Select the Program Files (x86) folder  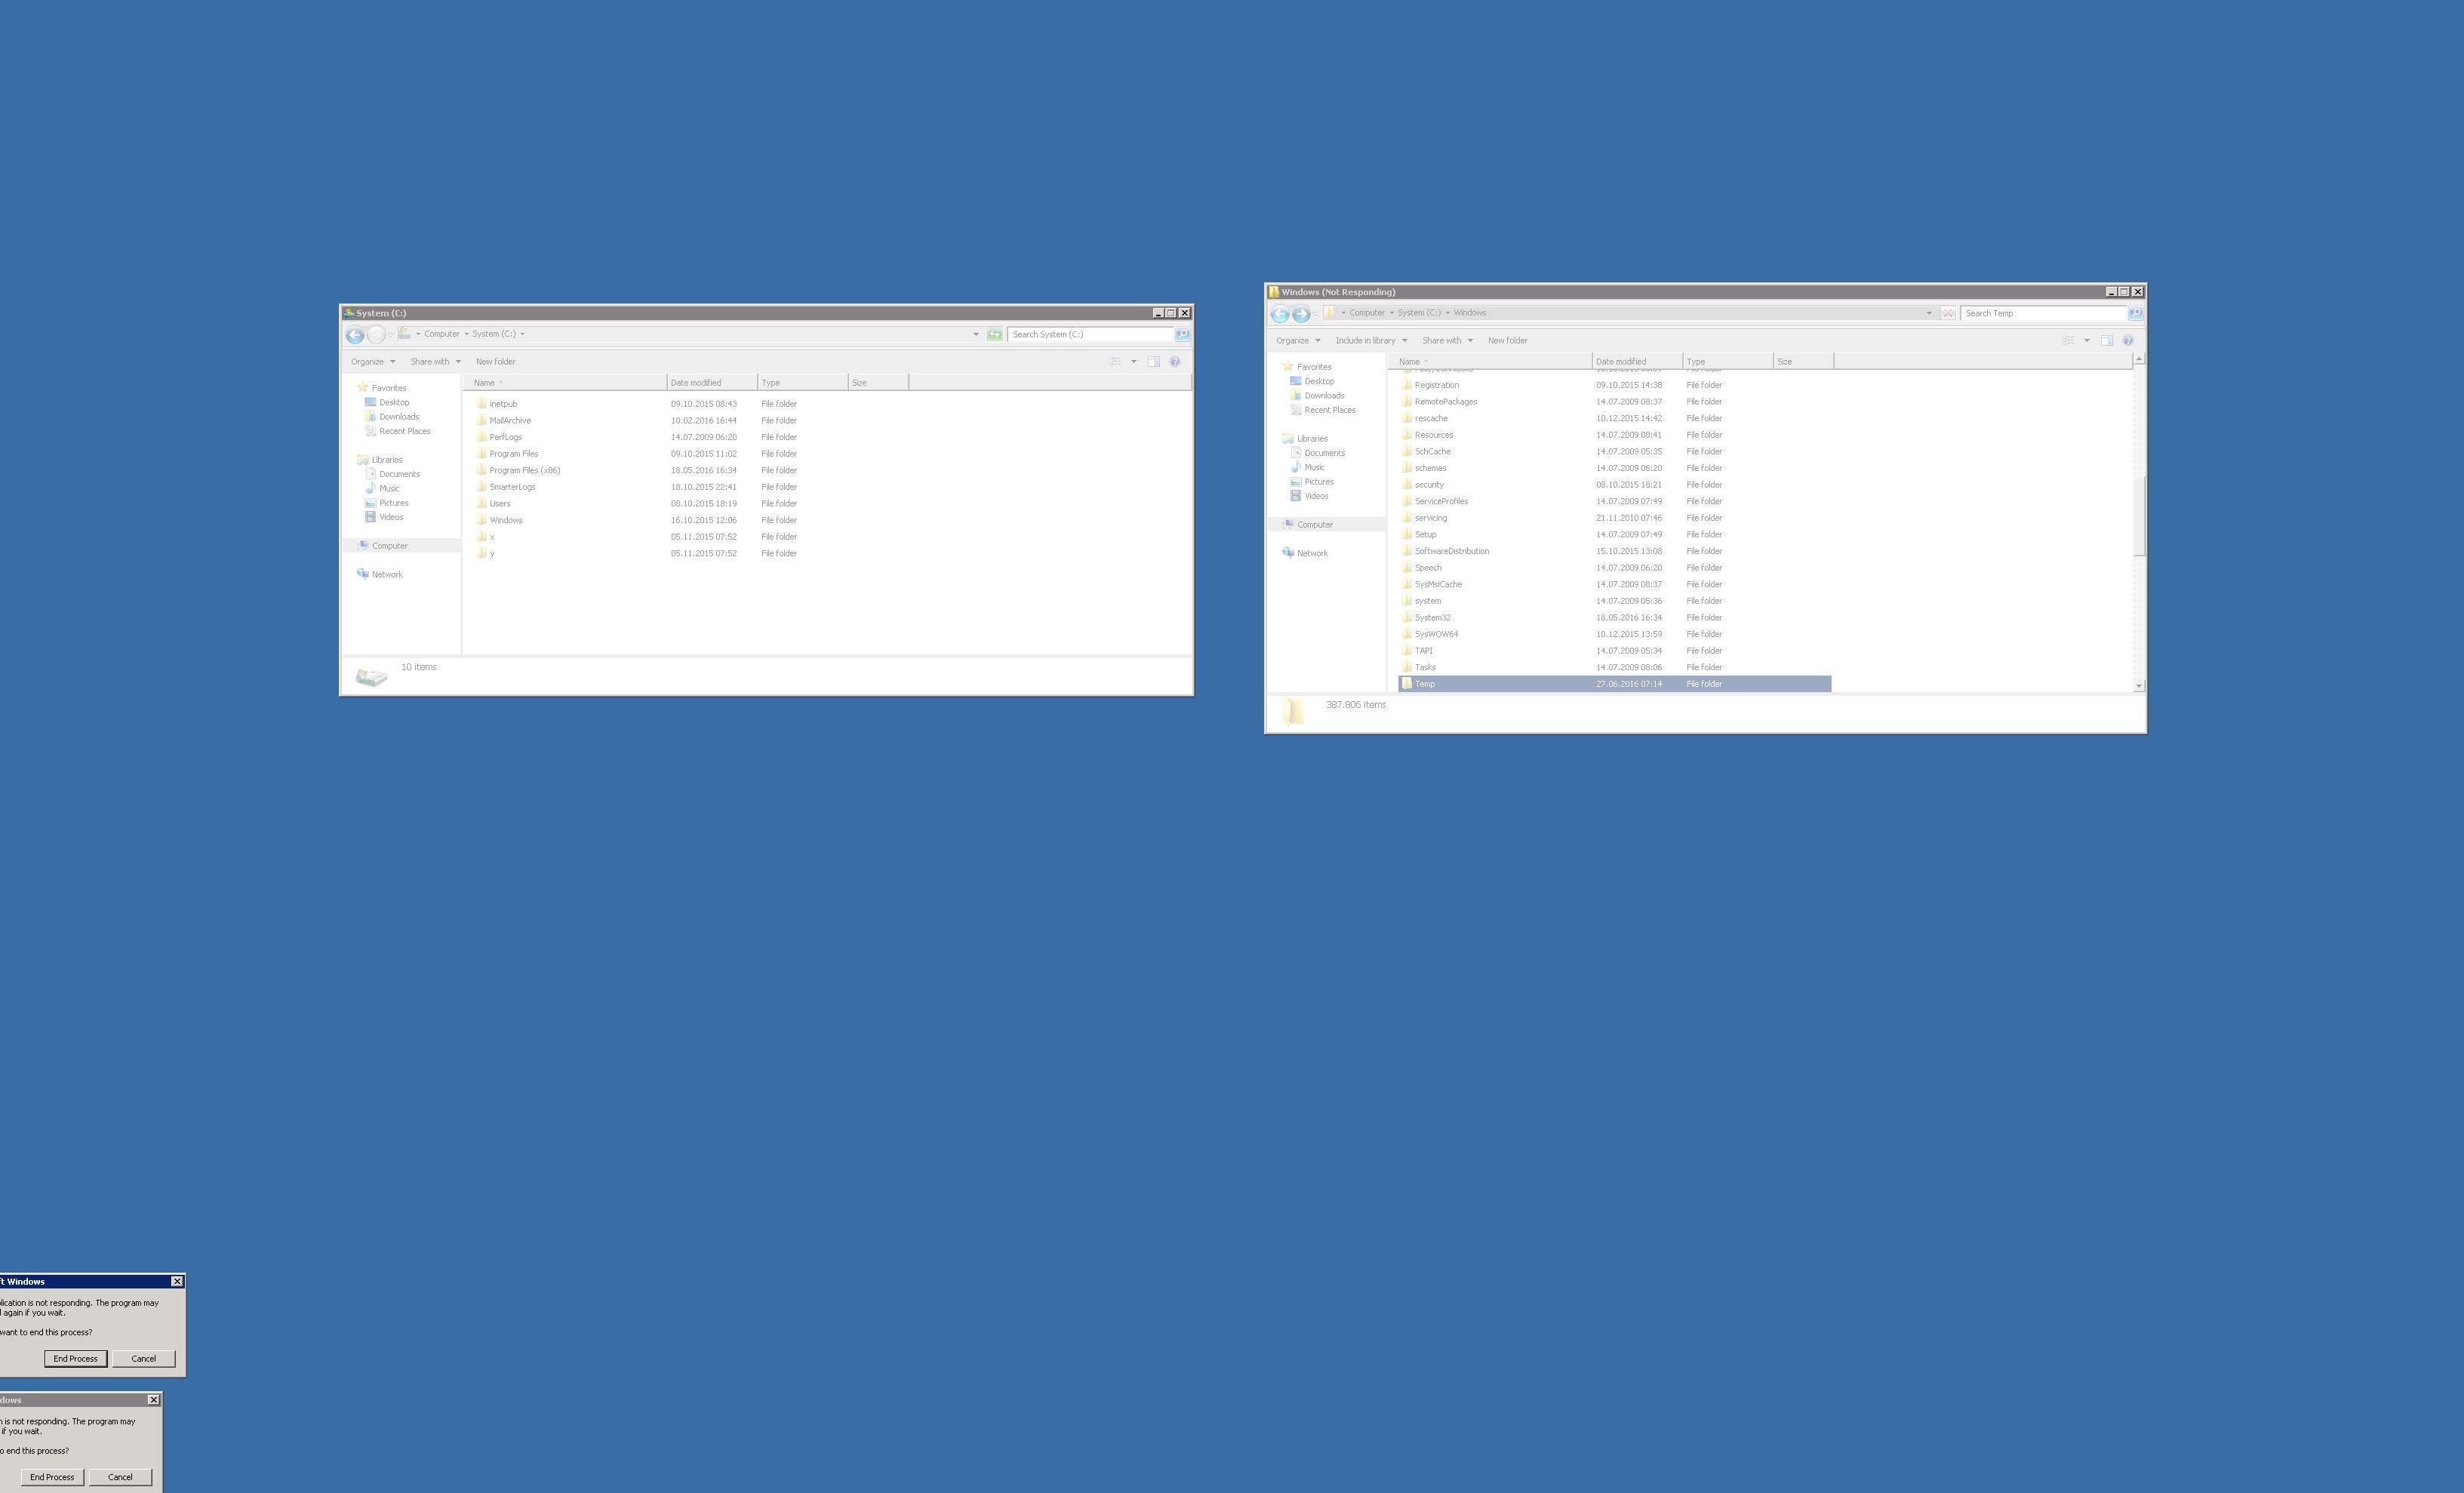pos(524,470)
